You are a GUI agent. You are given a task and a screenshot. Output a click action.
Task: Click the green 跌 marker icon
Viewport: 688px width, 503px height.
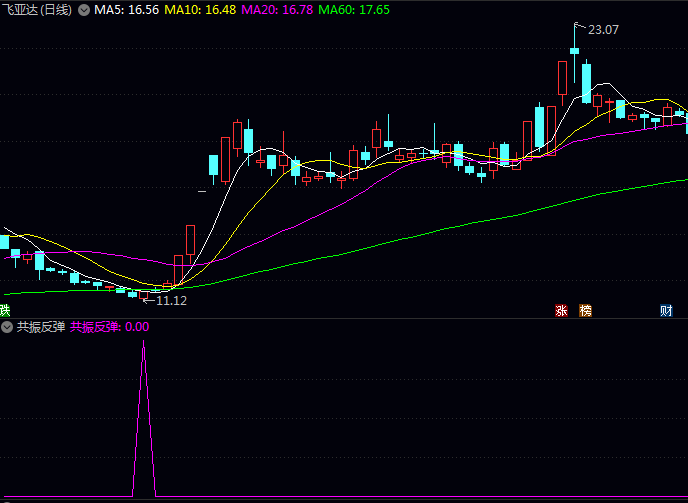point(5,310)
